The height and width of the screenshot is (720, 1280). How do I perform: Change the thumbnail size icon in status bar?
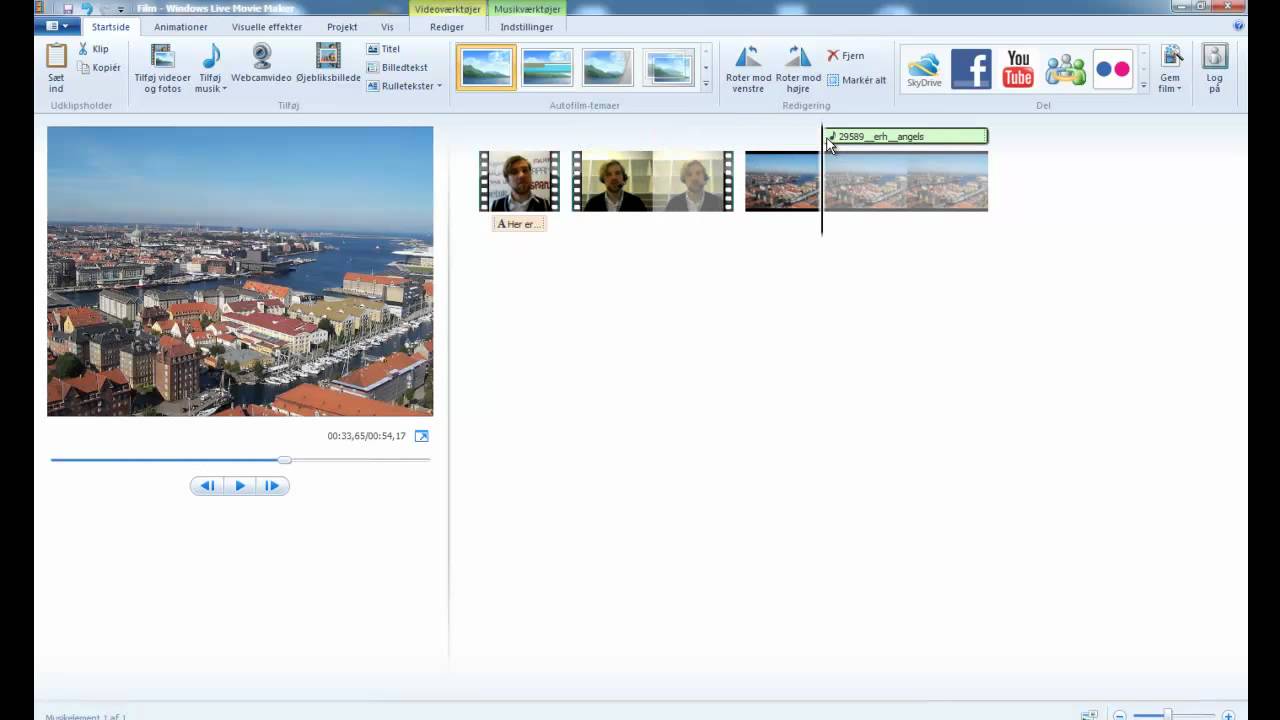pyautogui.click(x=1090, y=715)
